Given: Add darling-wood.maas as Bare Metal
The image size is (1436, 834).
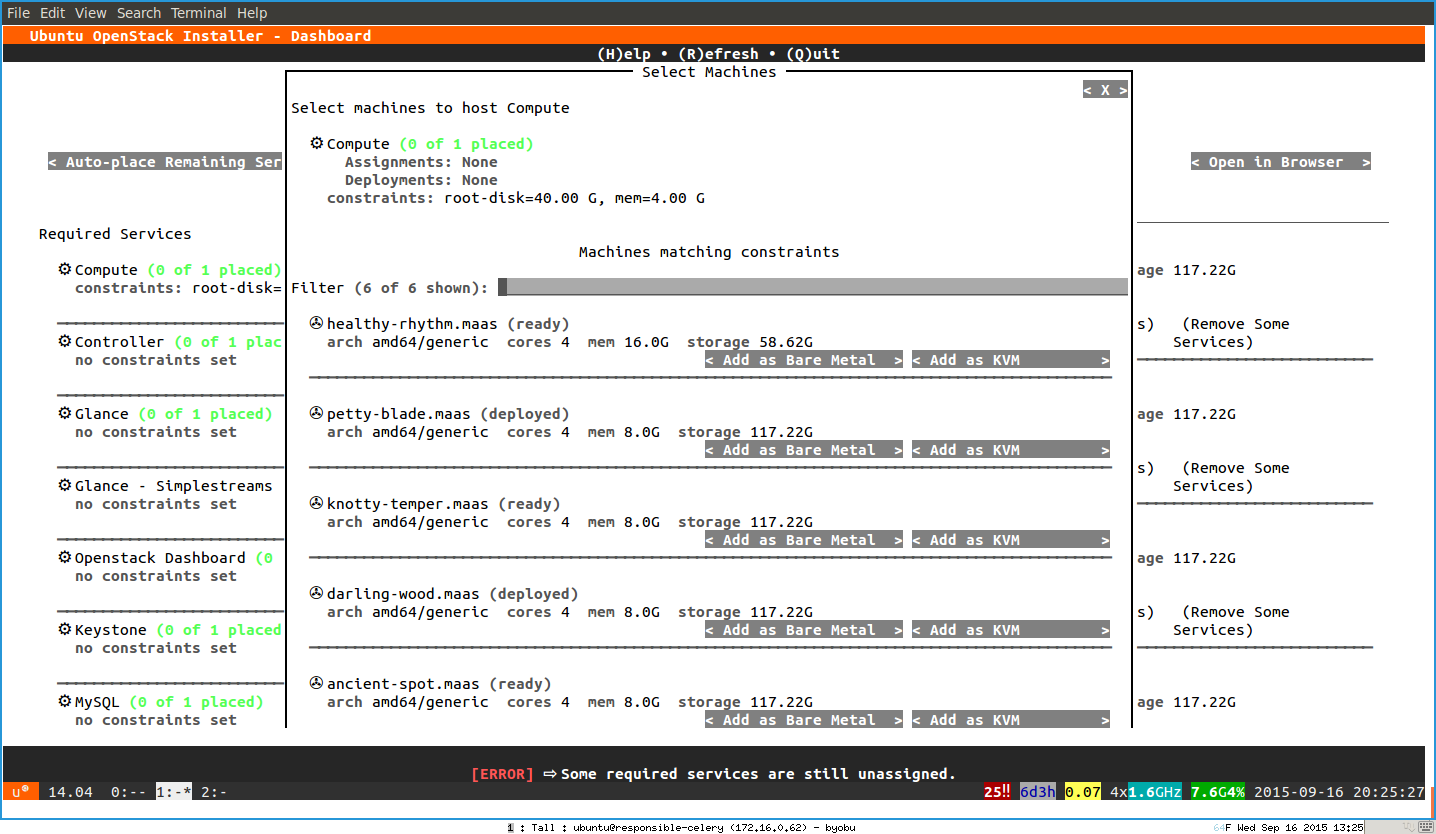Looking at the screenshot, I should (x=804, y=630).
